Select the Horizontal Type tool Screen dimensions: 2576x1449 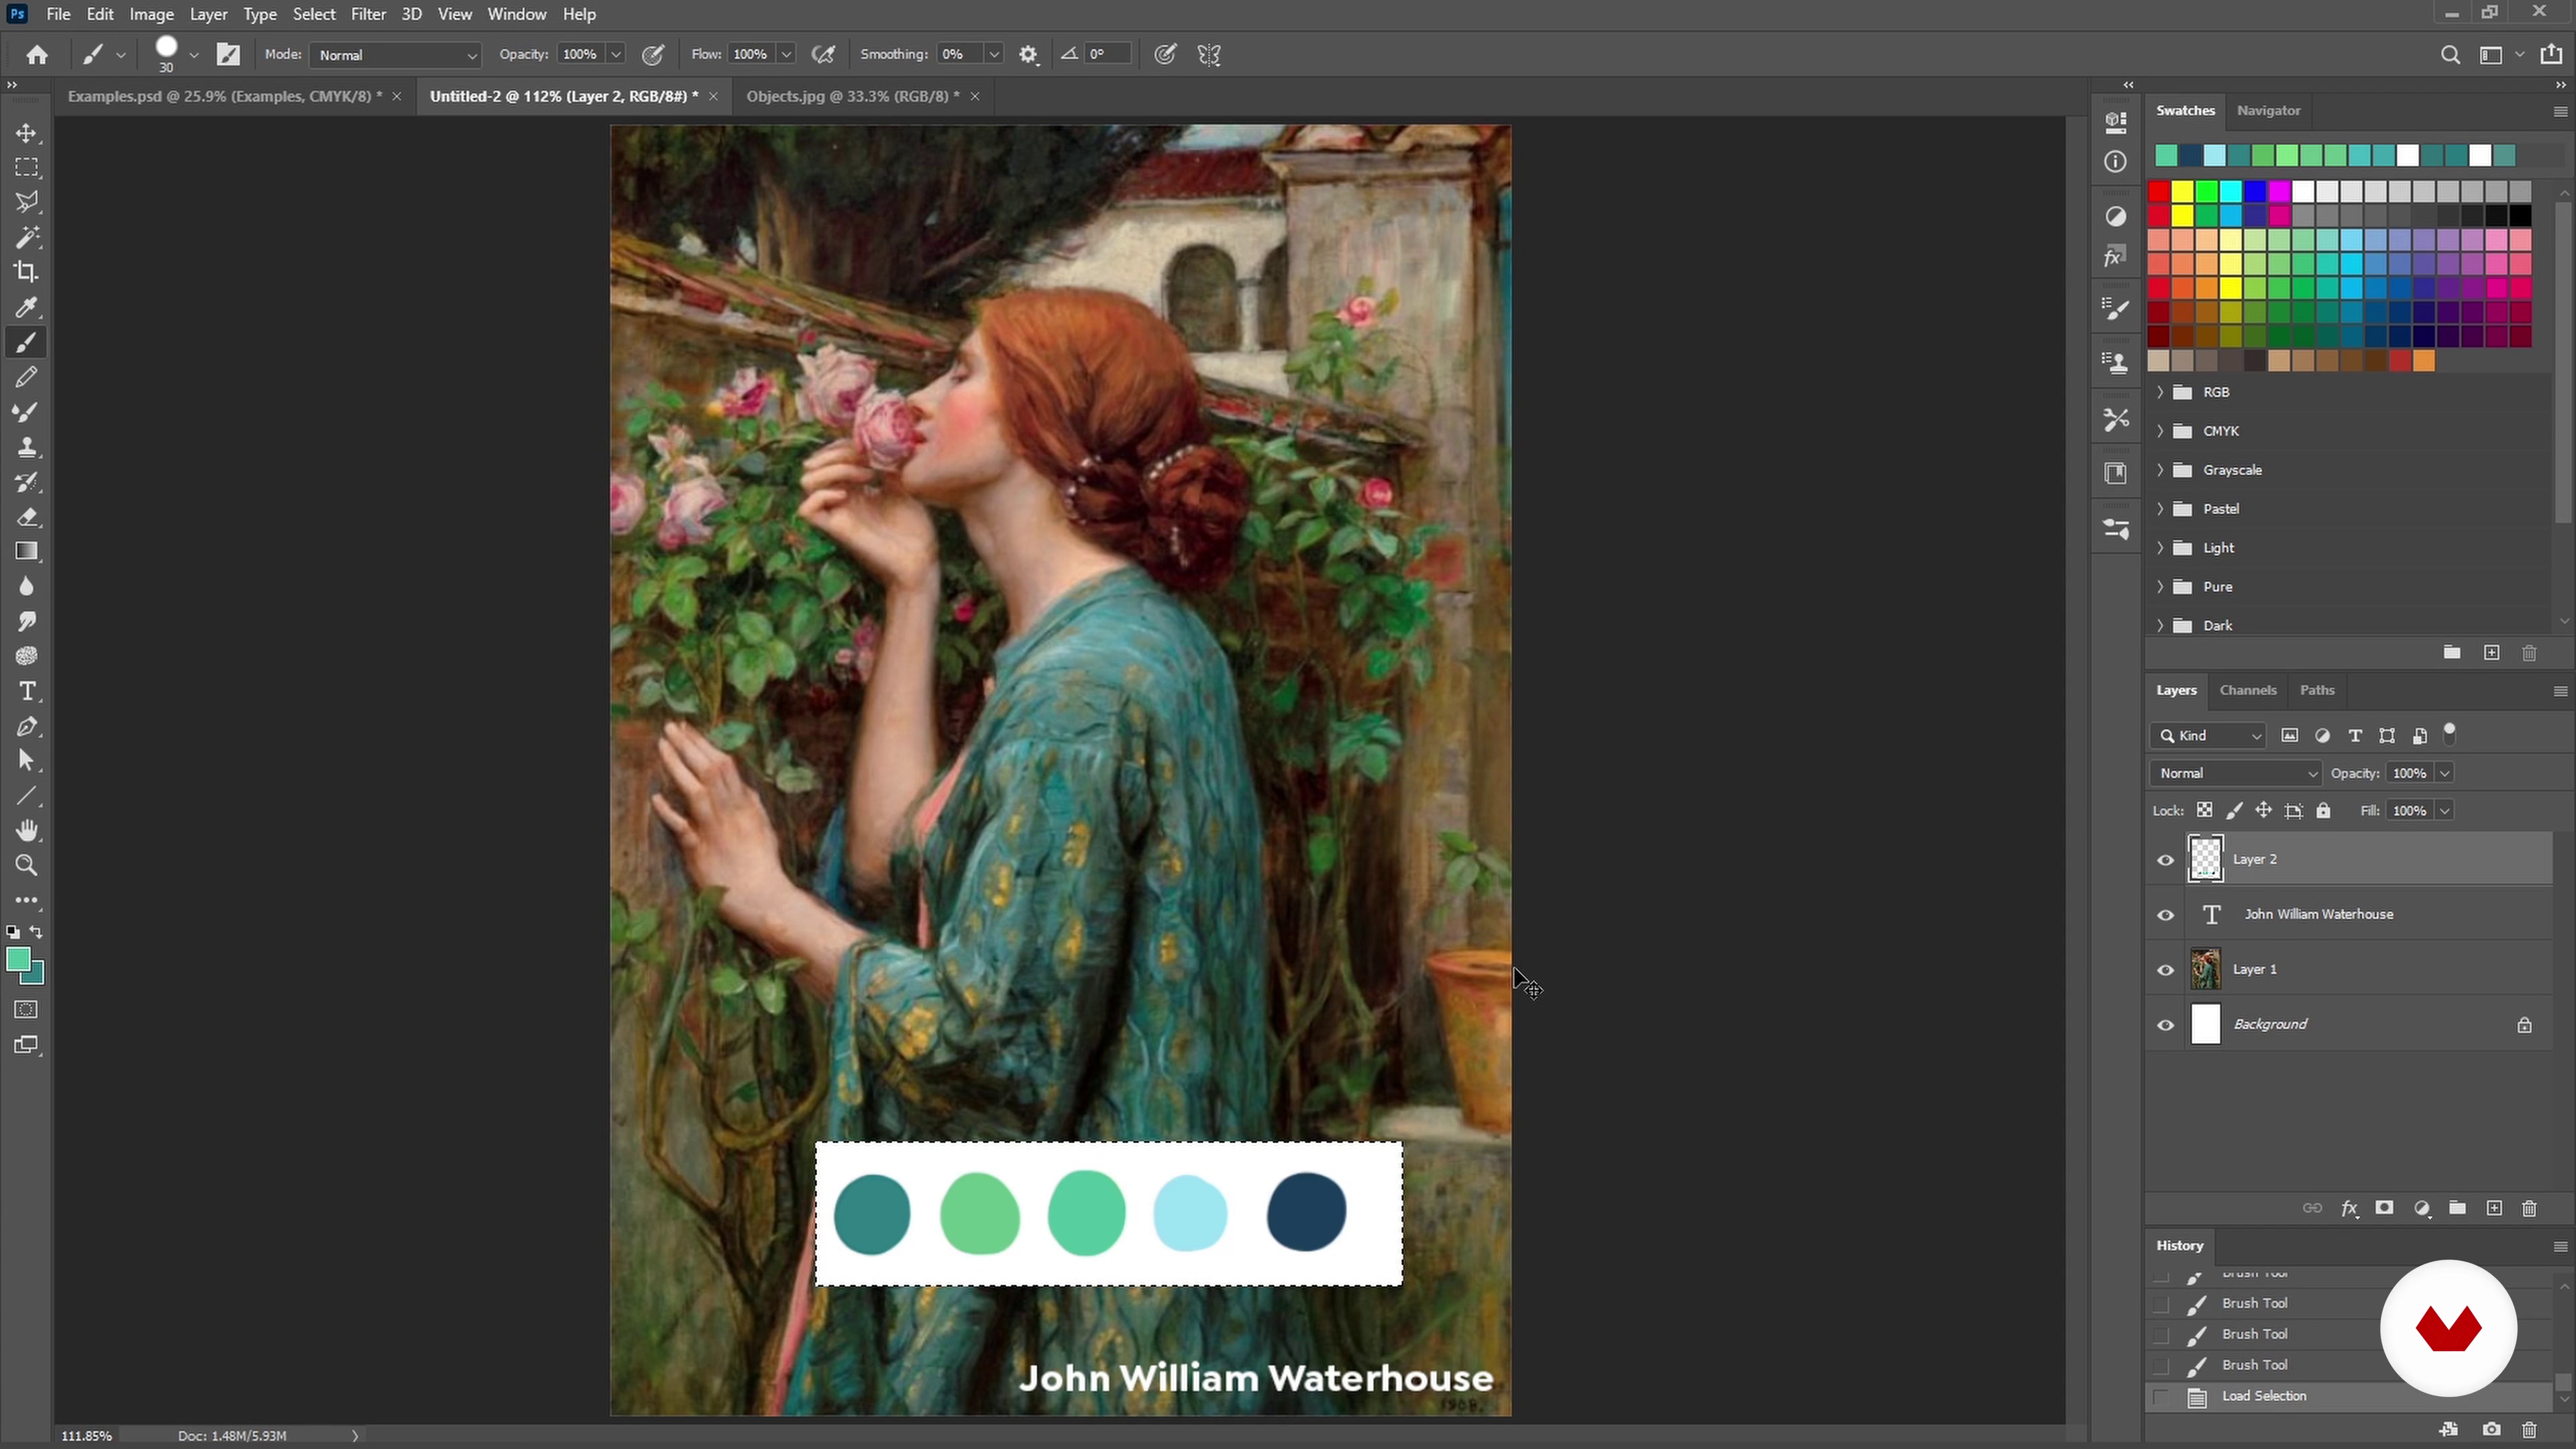click(27, 692)
